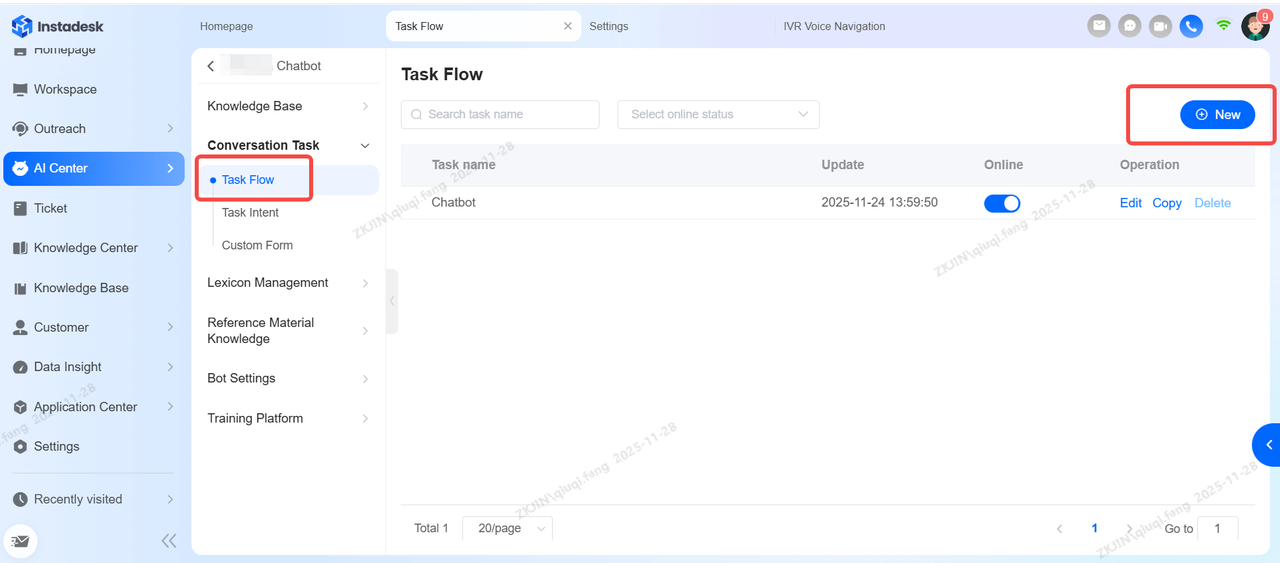
Task: Click the Edit link for Chatbot
Action: (1130, 203)
